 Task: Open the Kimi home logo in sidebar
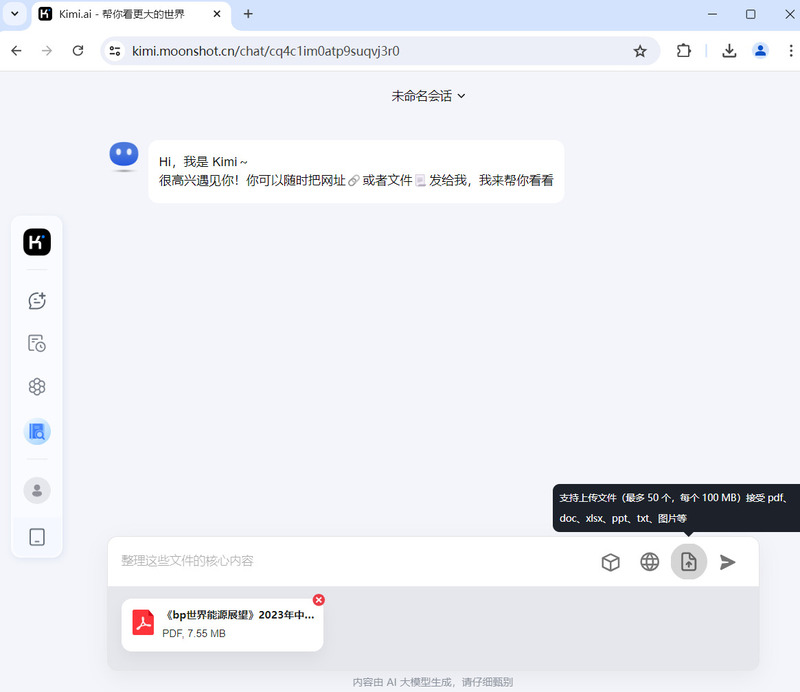[37, 242]
